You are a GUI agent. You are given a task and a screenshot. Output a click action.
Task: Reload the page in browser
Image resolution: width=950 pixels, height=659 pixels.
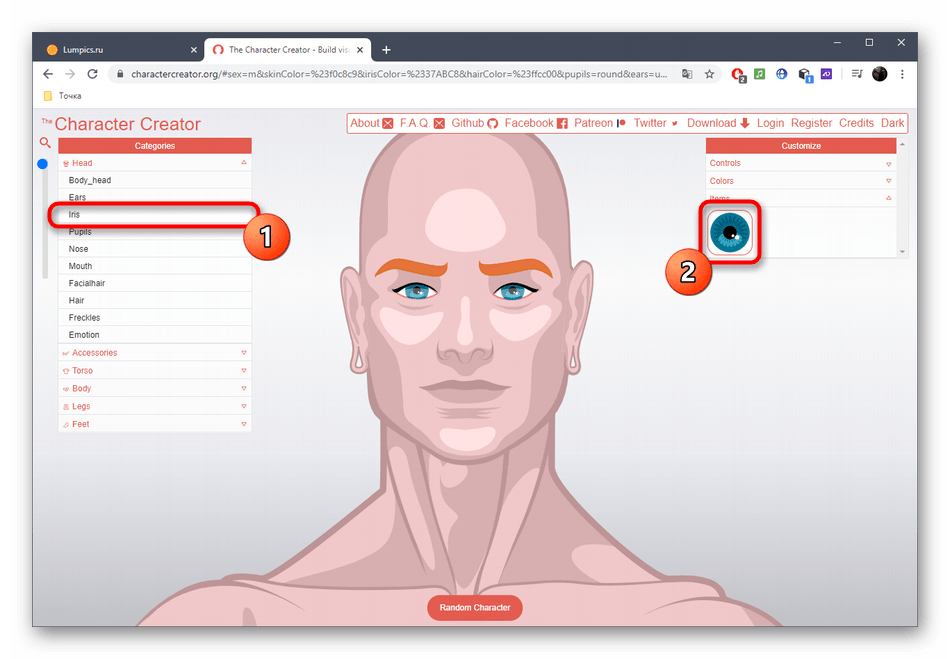93,74
